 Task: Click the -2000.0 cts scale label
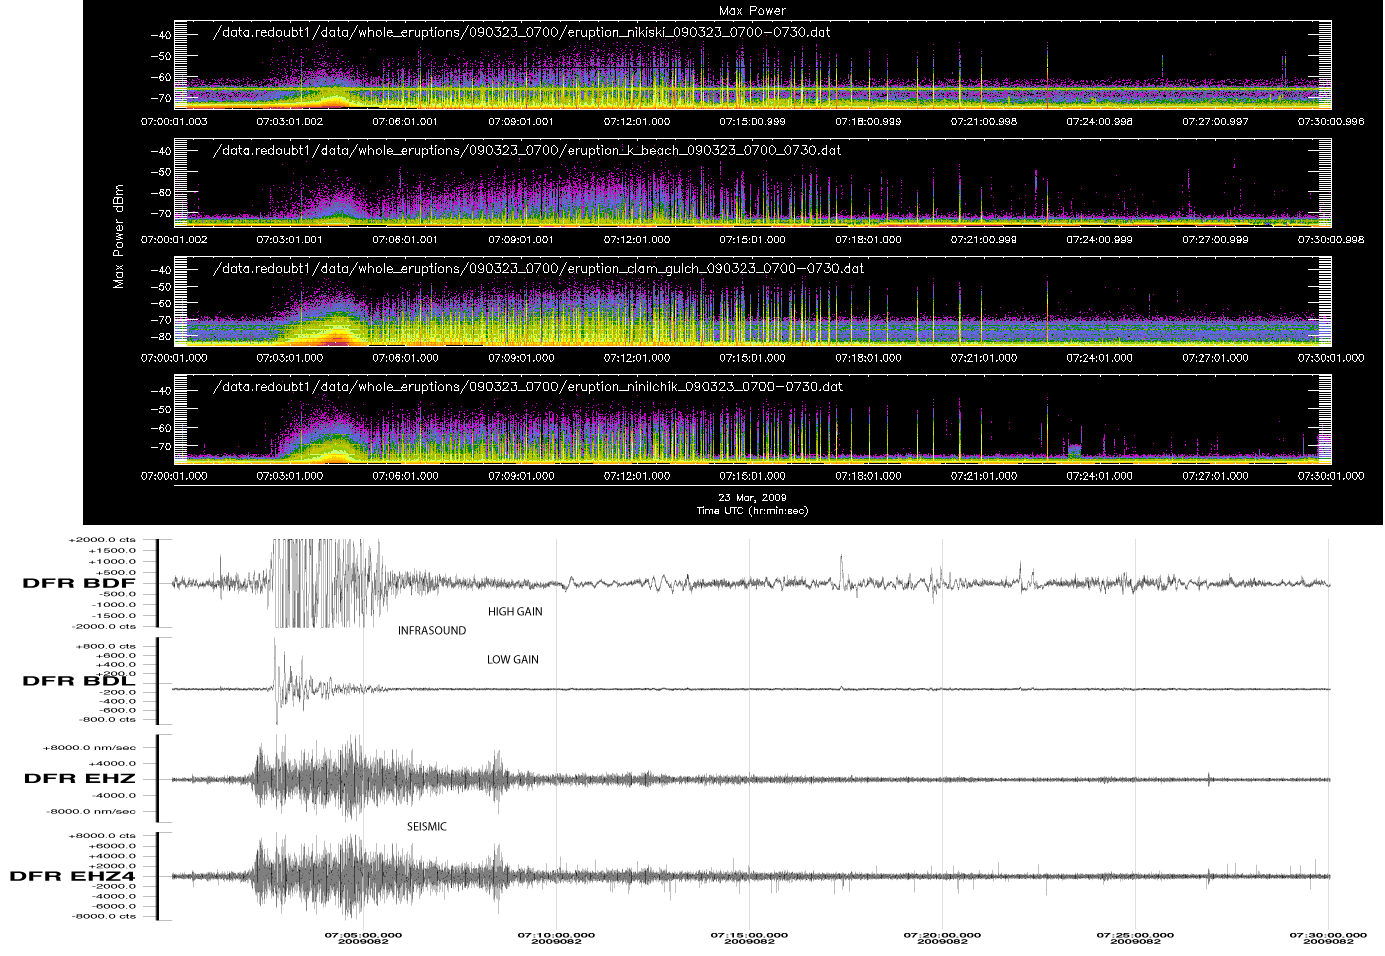(103, 627)
